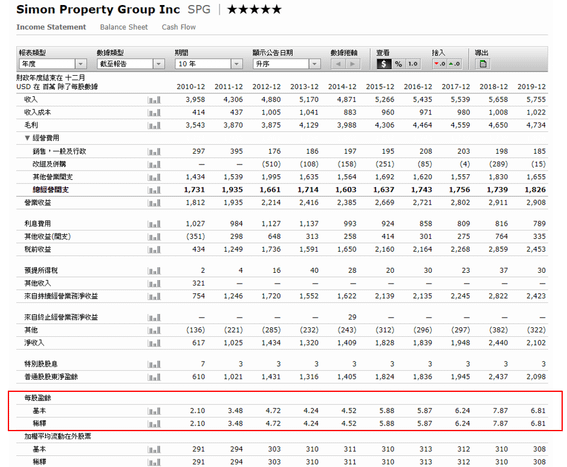Image resolution: width=567 pixels, height=467 pixels.
Task: Click the export to spreadsheet icon
Action: click(483, 64)
